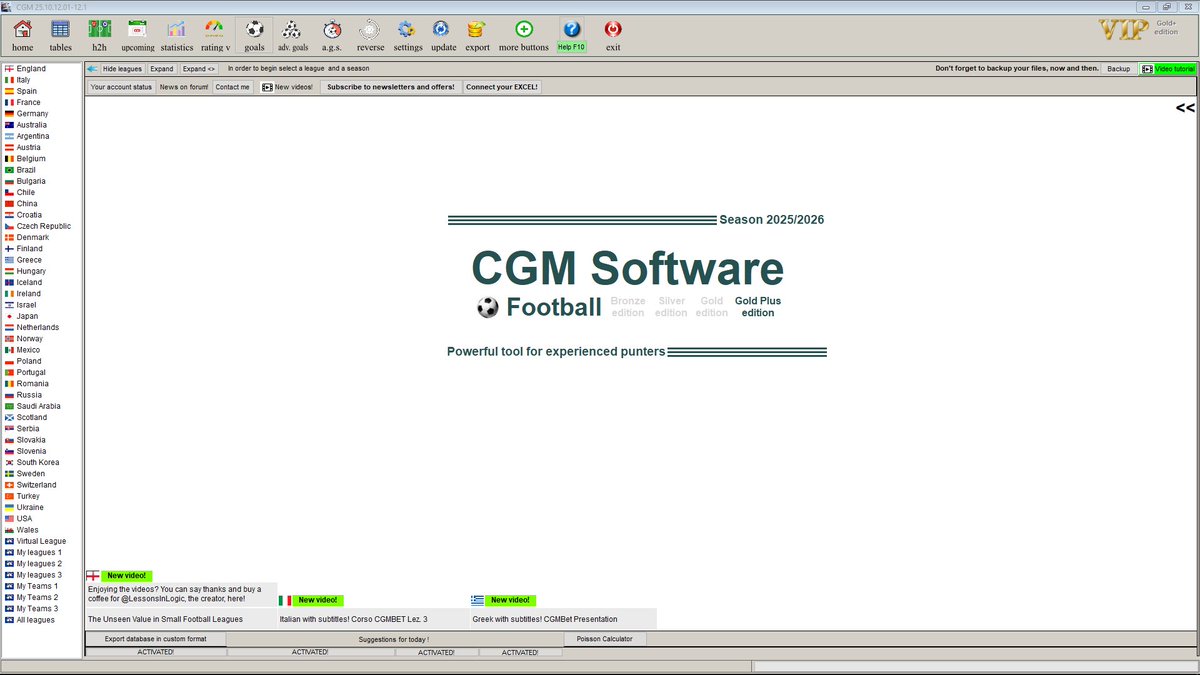The width and height of the screenshot is (1200, 675).
Task: Open the upcoming matches icon
Action: [138, 35]
